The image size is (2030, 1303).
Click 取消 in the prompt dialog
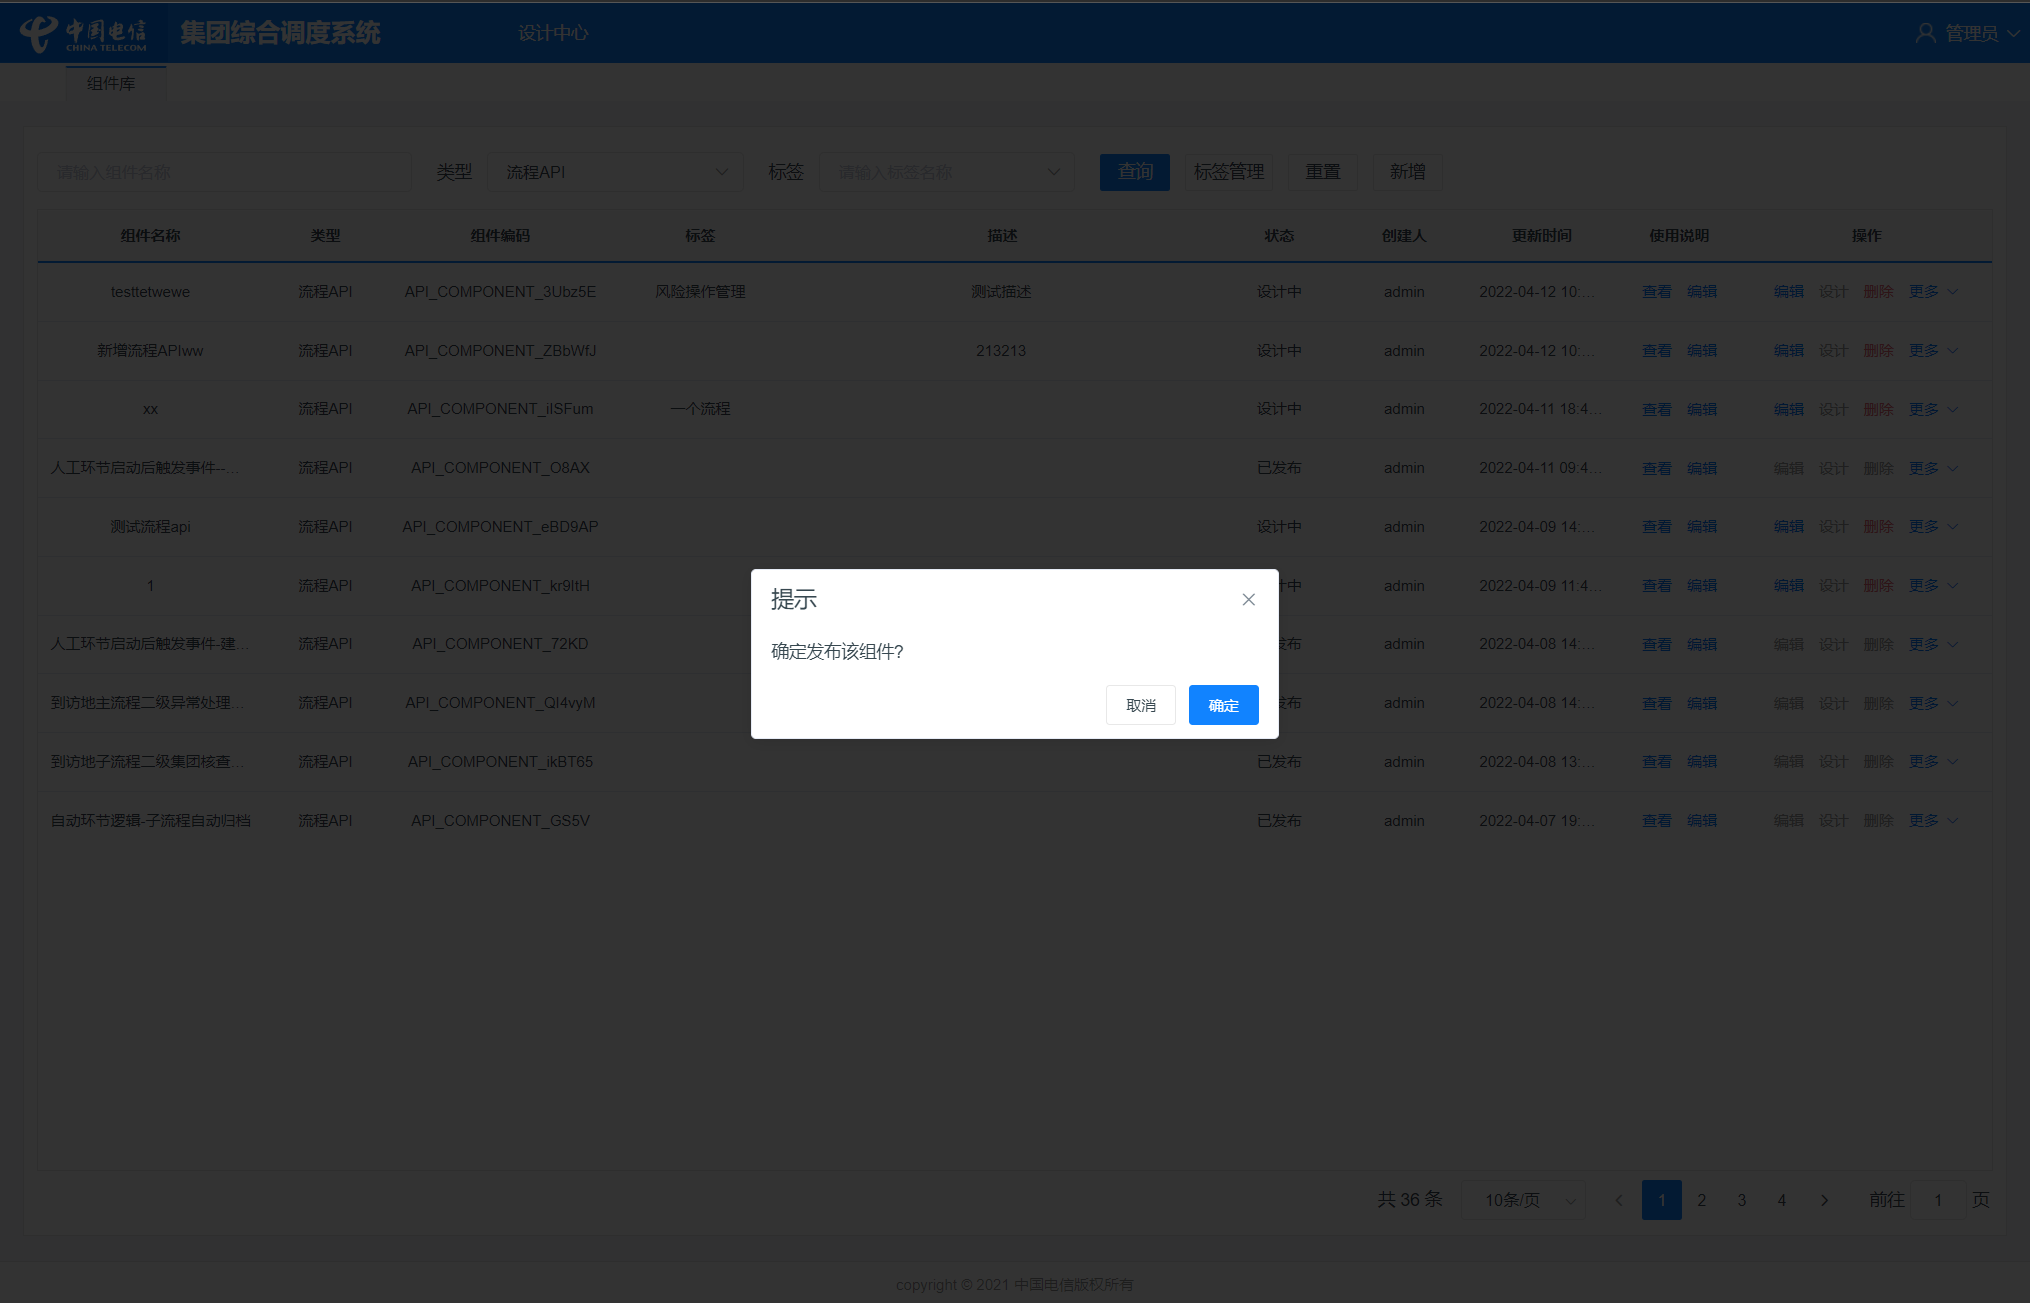click(x=1140, y=705)
